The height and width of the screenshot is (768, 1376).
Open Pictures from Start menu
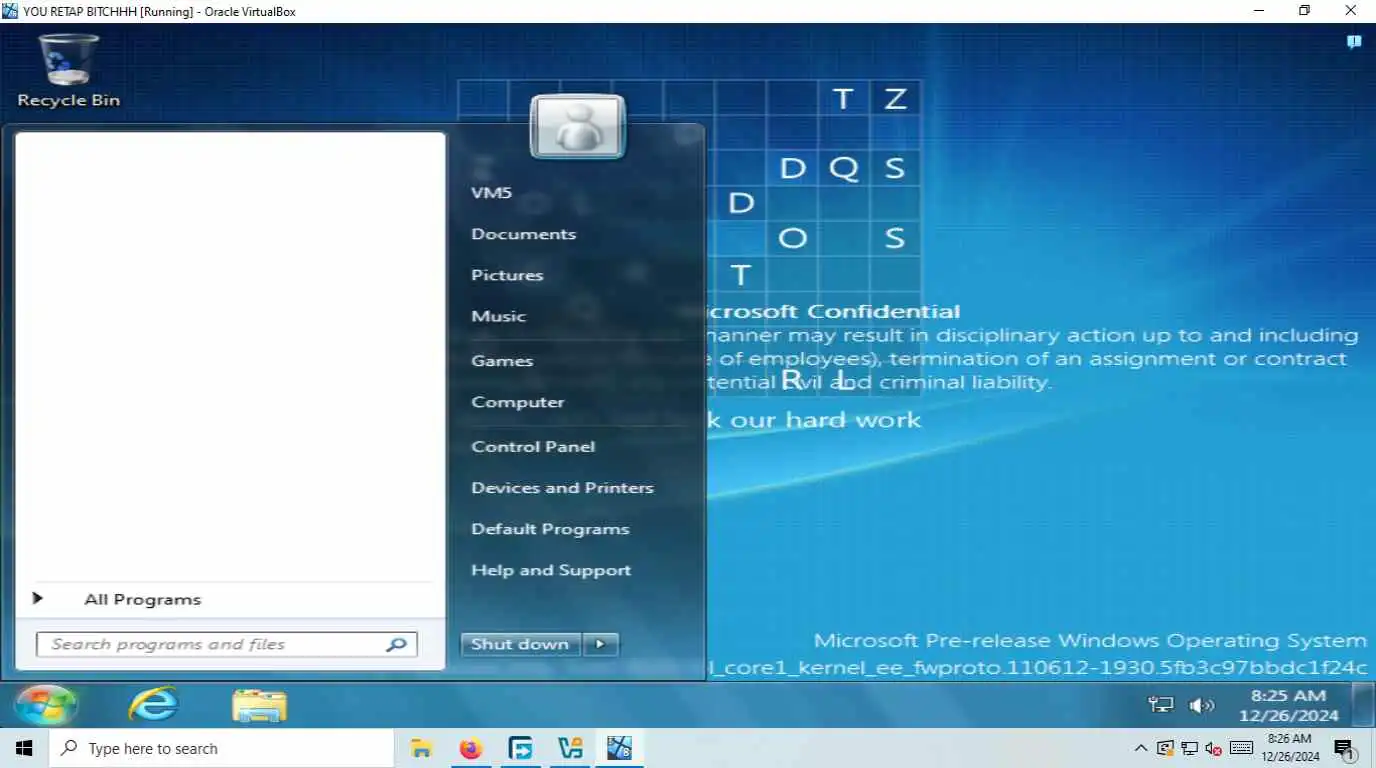[x=507, y=275]
